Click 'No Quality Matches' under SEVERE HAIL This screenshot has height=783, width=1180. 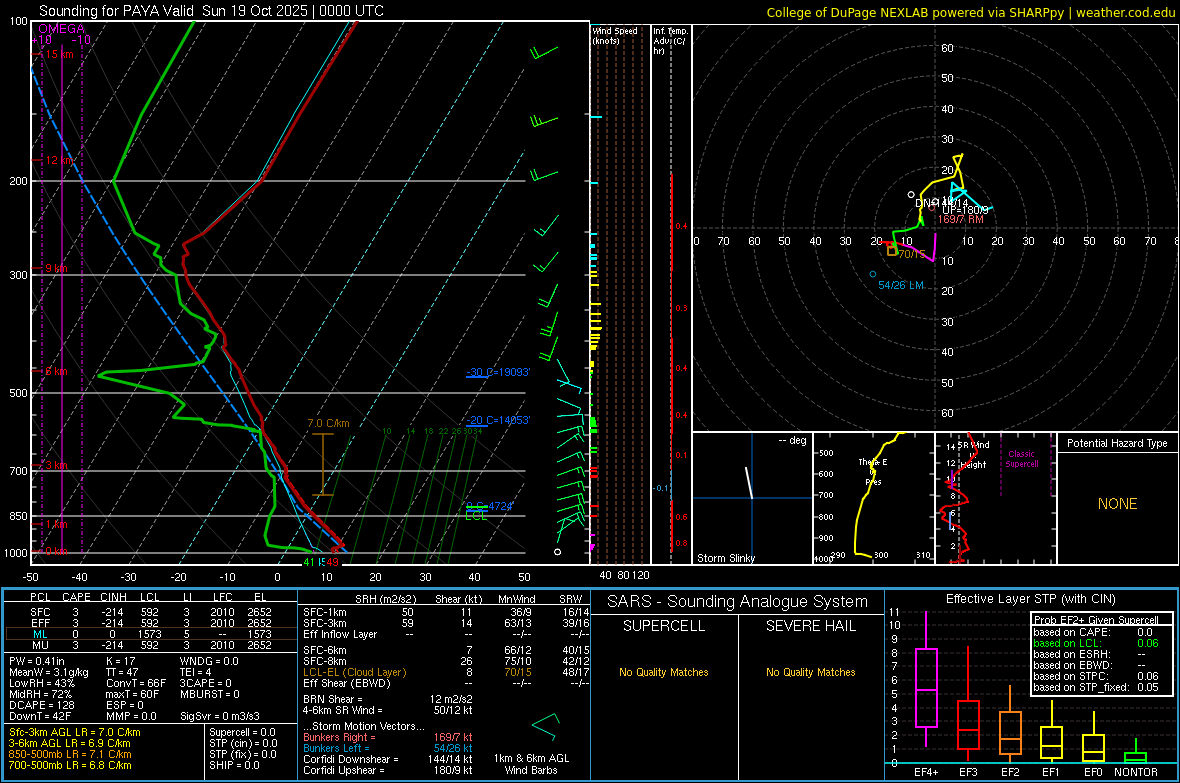pos(810,672)
